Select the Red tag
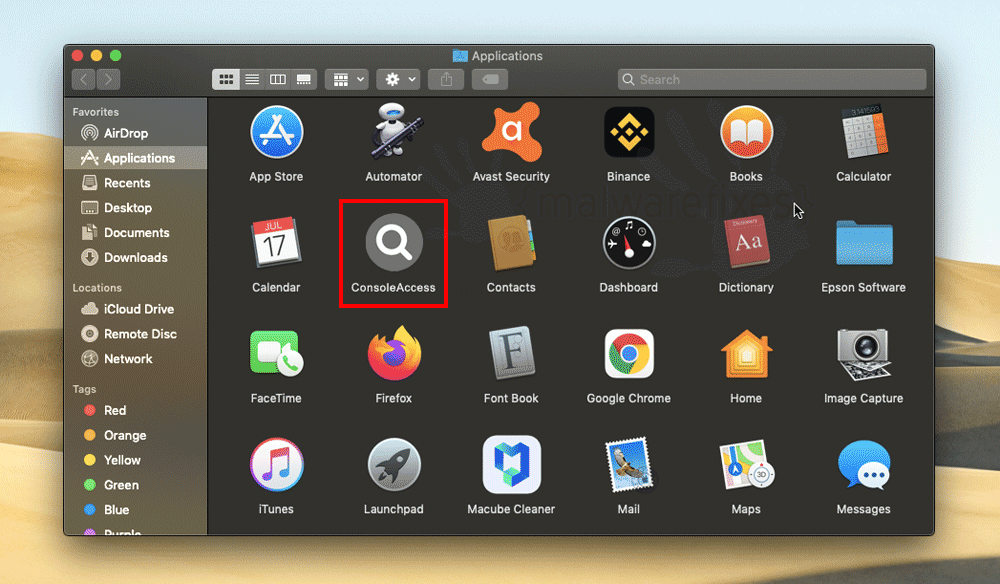1000x584 pixels. coord(135,411)
